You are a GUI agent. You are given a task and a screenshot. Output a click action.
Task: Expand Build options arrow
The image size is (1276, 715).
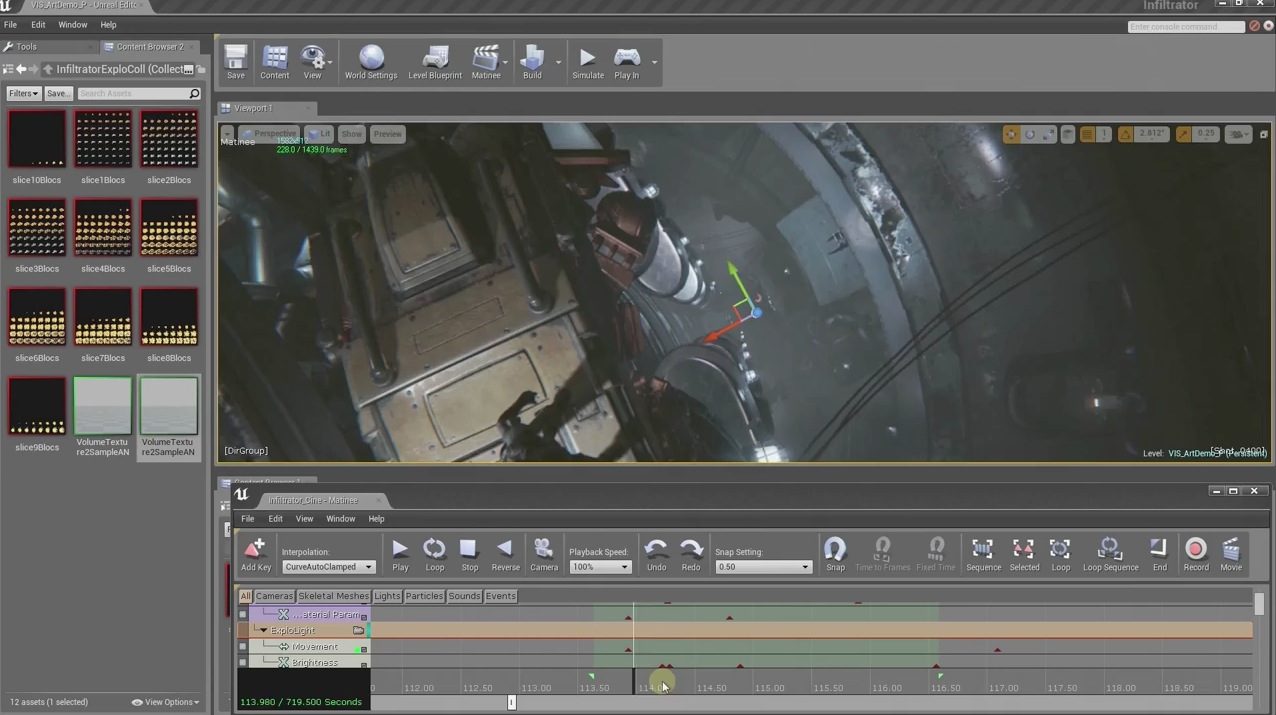[558, 62]
